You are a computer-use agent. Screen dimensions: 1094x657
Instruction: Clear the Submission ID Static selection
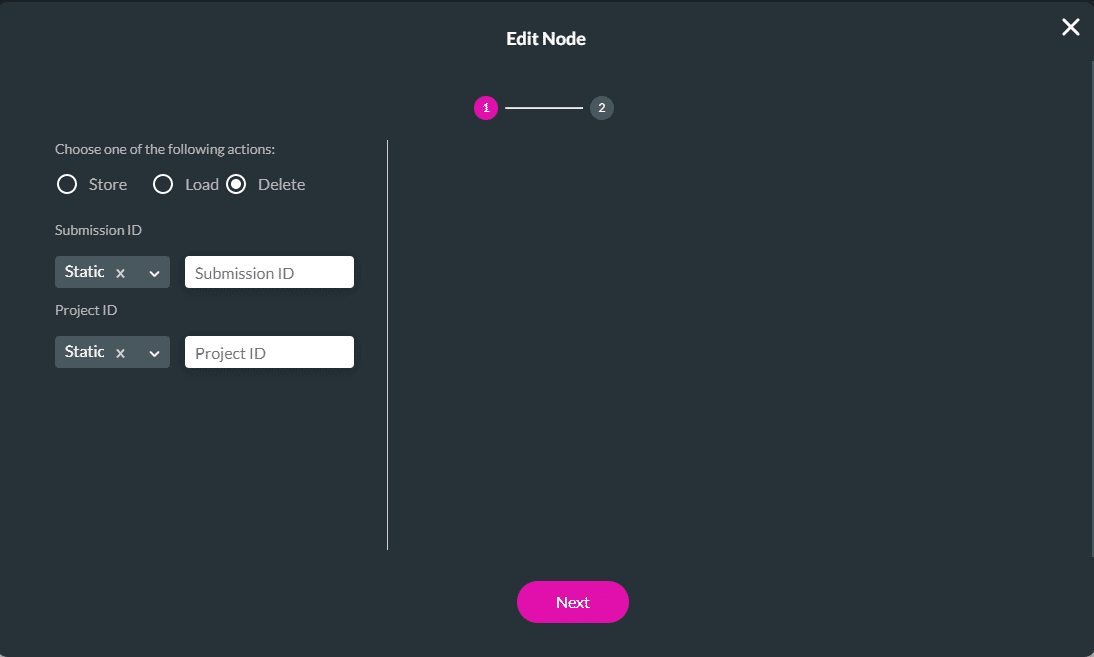point(120,273)
